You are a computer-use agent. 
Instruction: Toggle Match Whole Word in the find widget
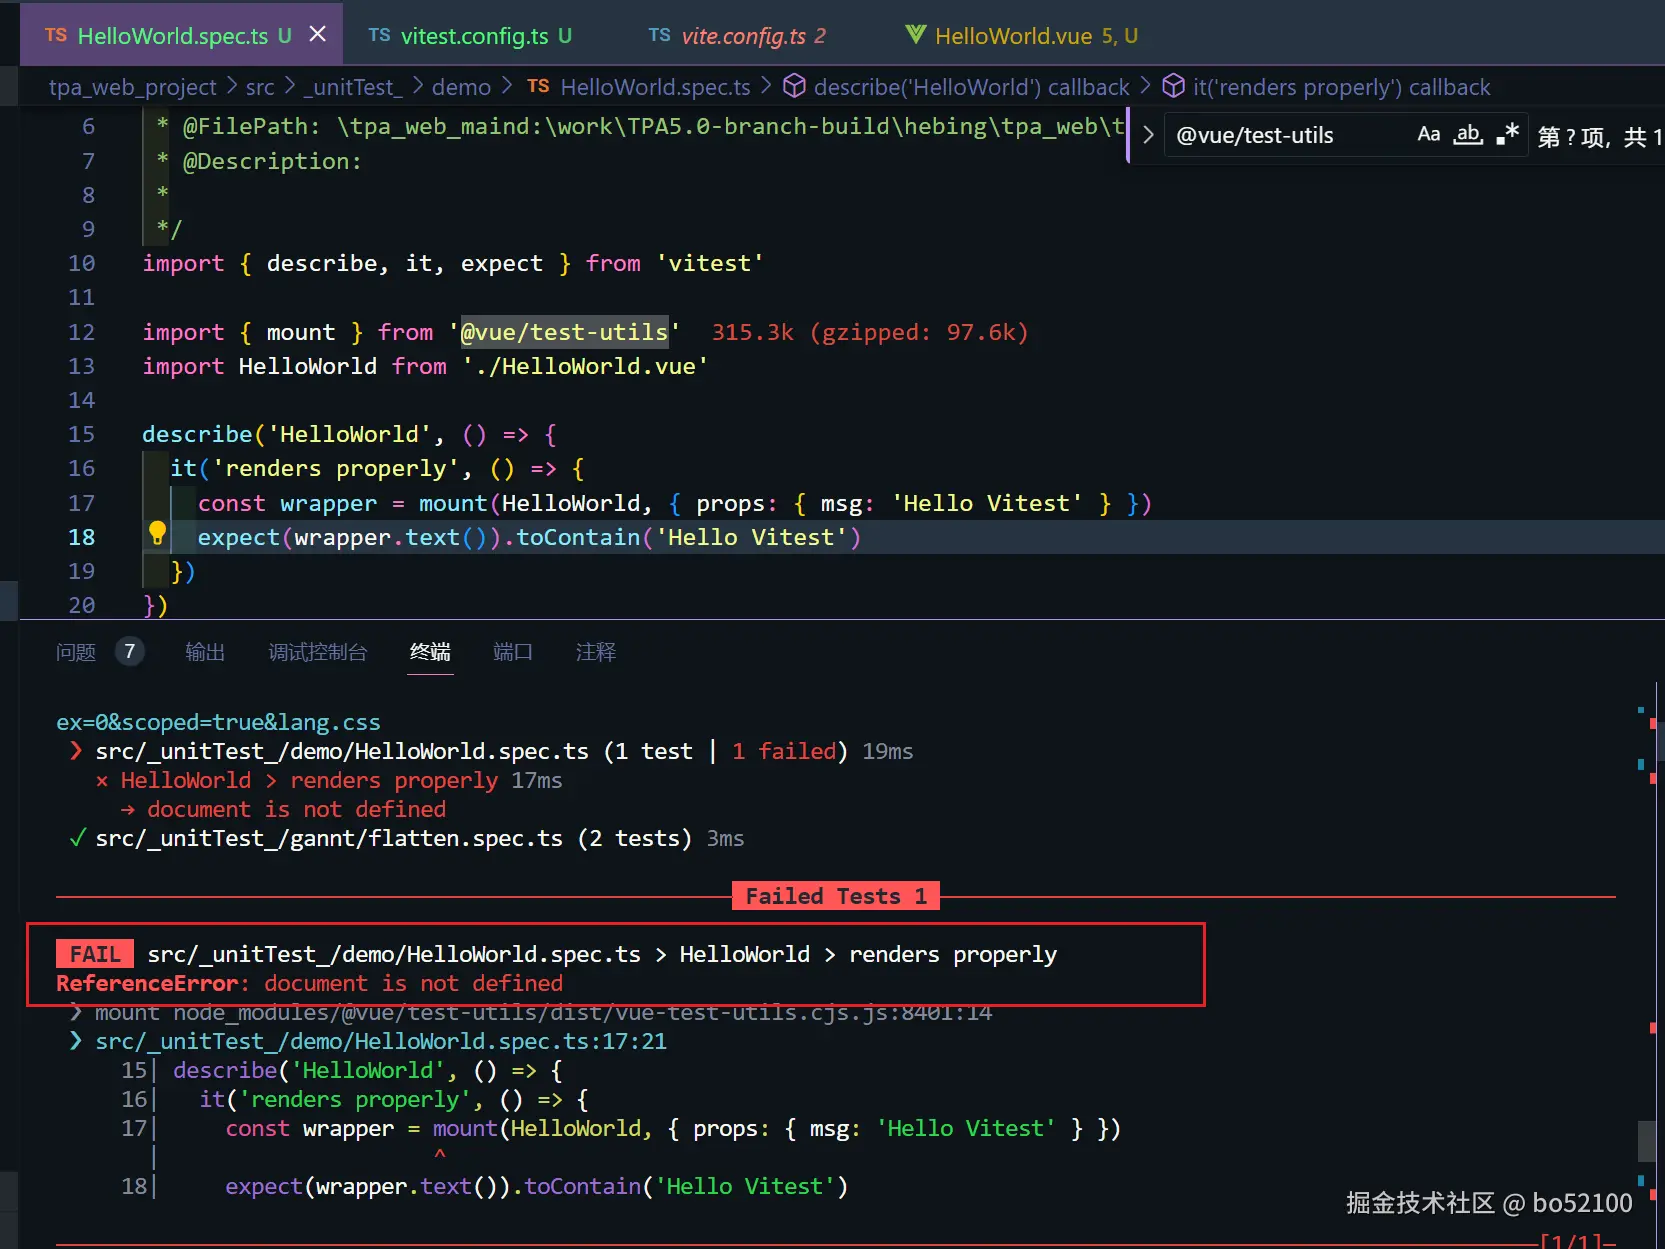coord(1468,134)
